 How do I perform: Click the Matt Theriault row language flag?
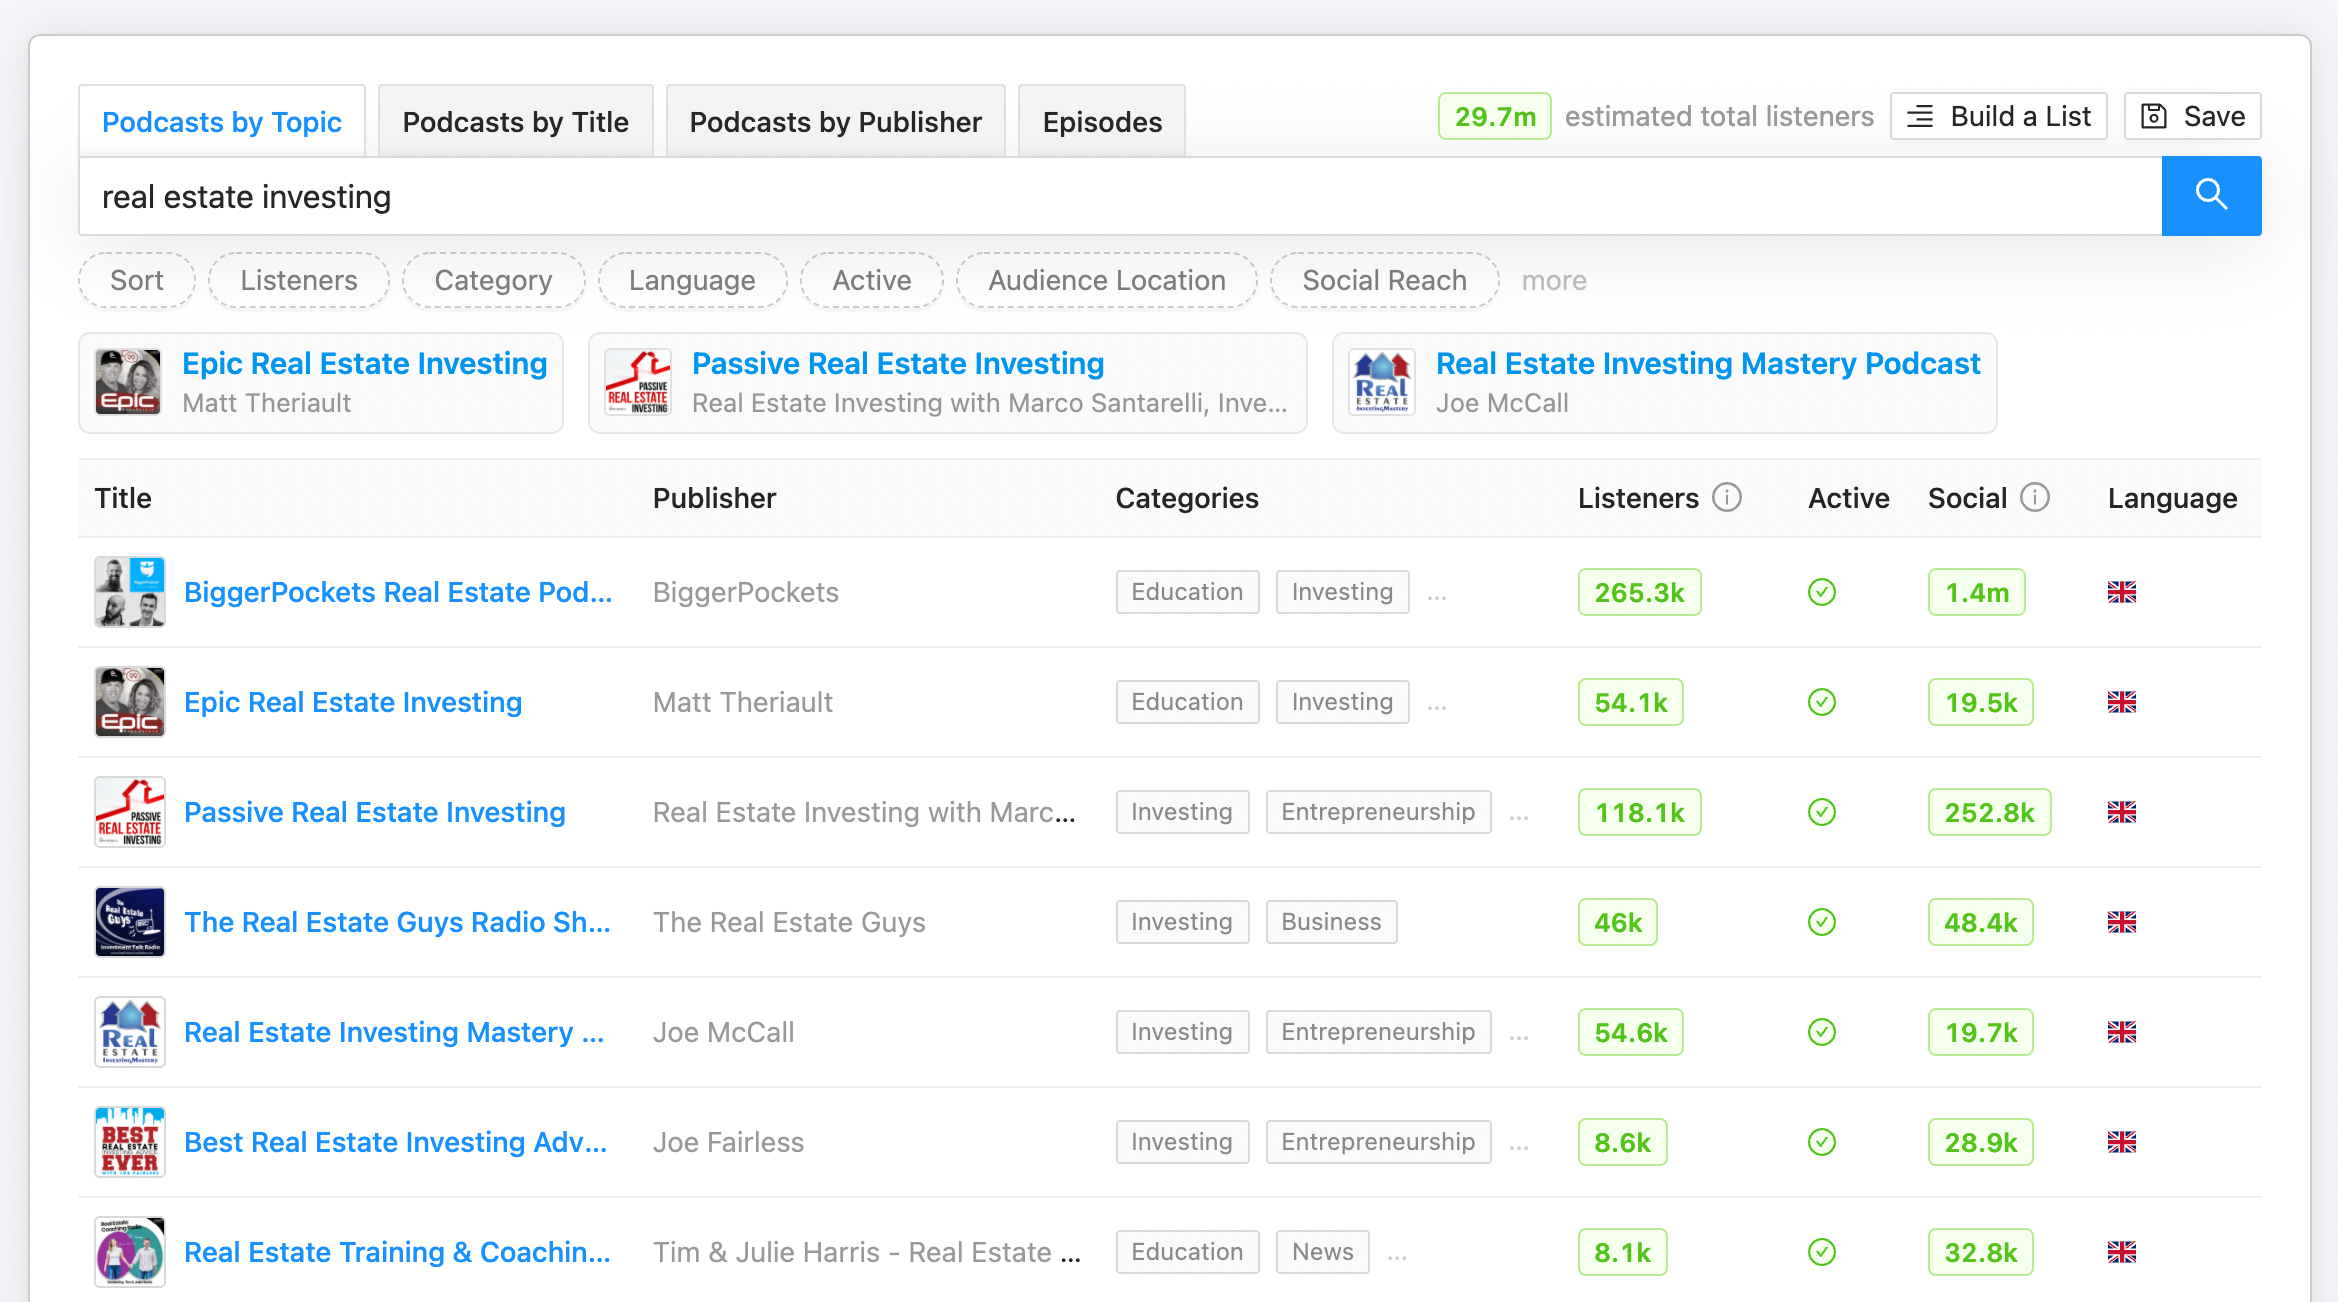[x=2122, y=702]
